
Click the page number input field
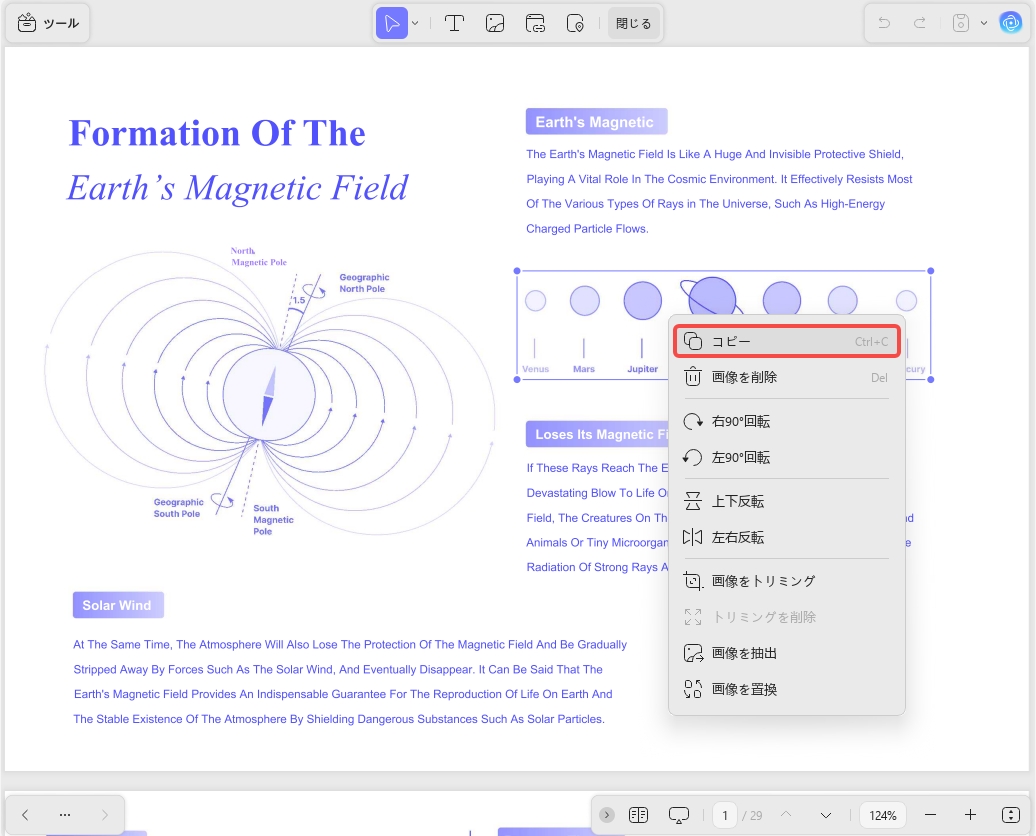coord(725,815)
